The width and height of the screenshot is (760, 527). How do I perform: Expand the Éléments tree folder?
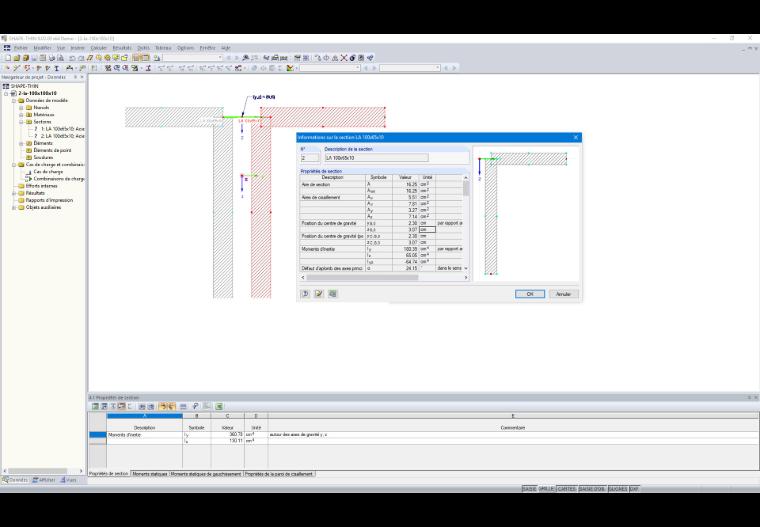(x=21, y=144)
